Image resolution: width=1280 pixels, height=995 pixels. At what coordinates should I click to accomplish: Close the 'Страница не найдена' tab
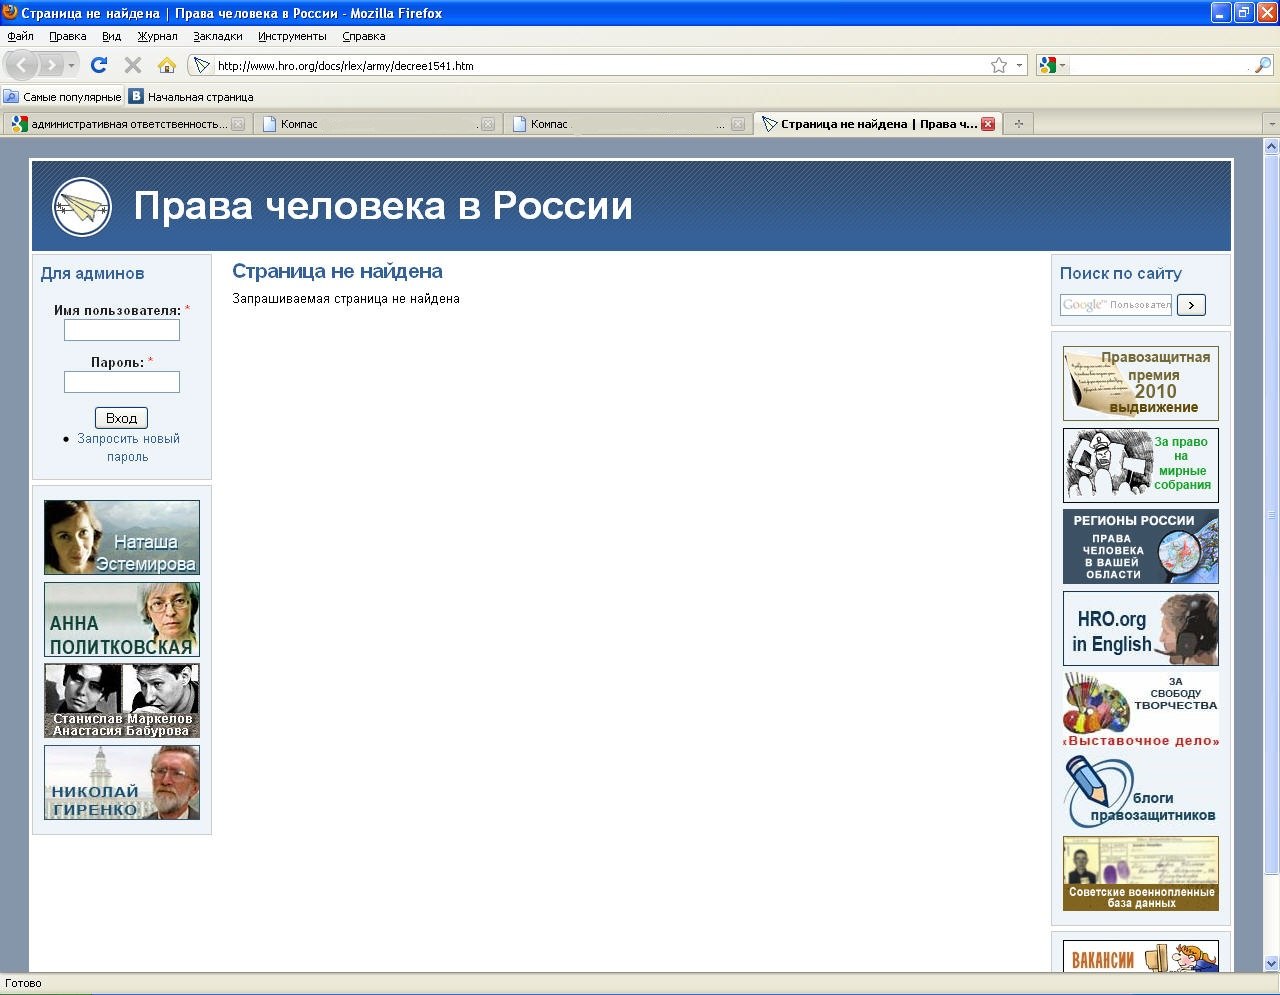[x=988, y=124]
